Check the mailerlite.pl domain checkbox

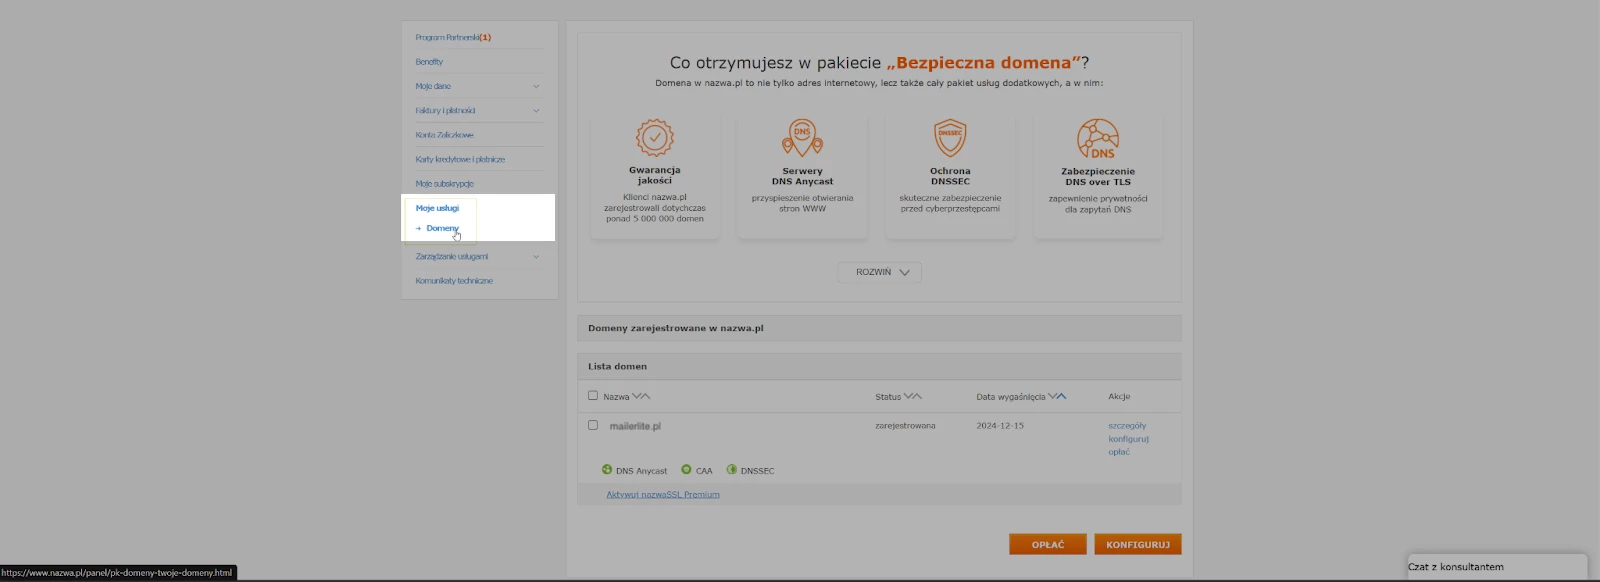click(x=593, y=425)
